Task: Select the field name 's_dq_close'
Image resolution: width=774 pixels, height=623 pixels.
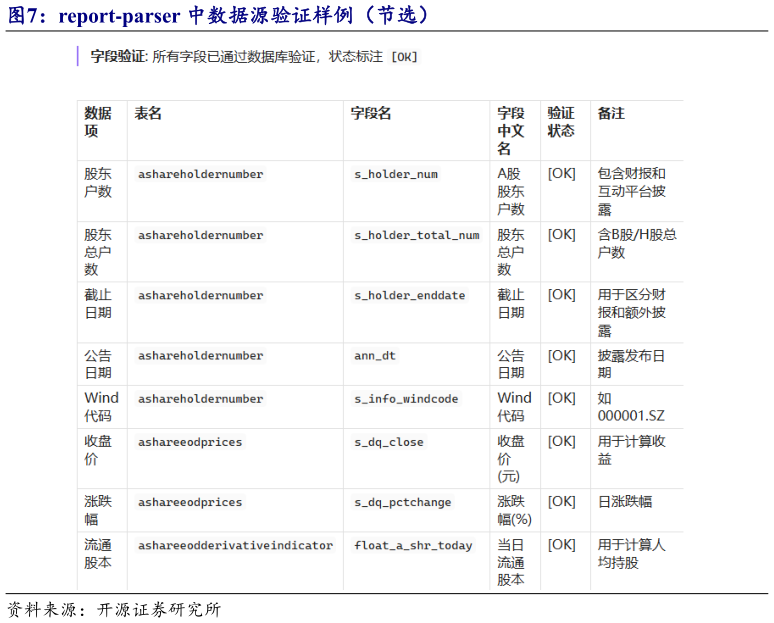Action: [x=388, y=442]
